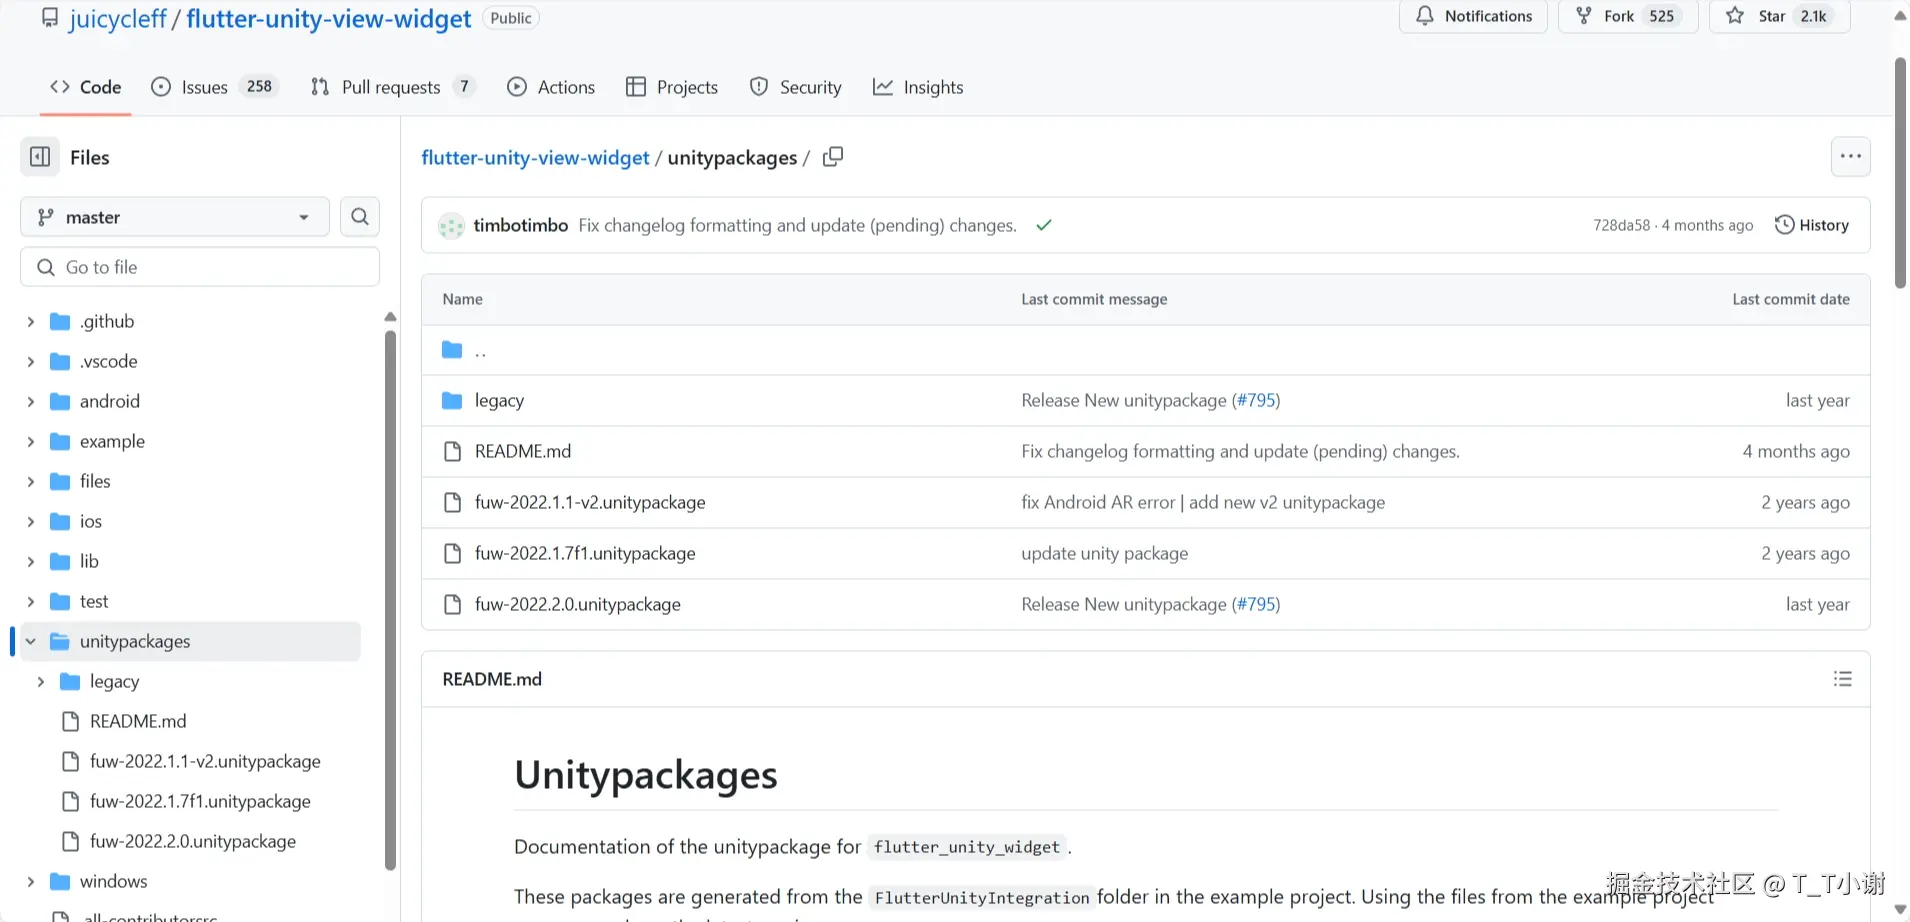The width and height of the screenshot is (1910, 922).
Task: Open commit History
Action: click(x=1811, y=225)
